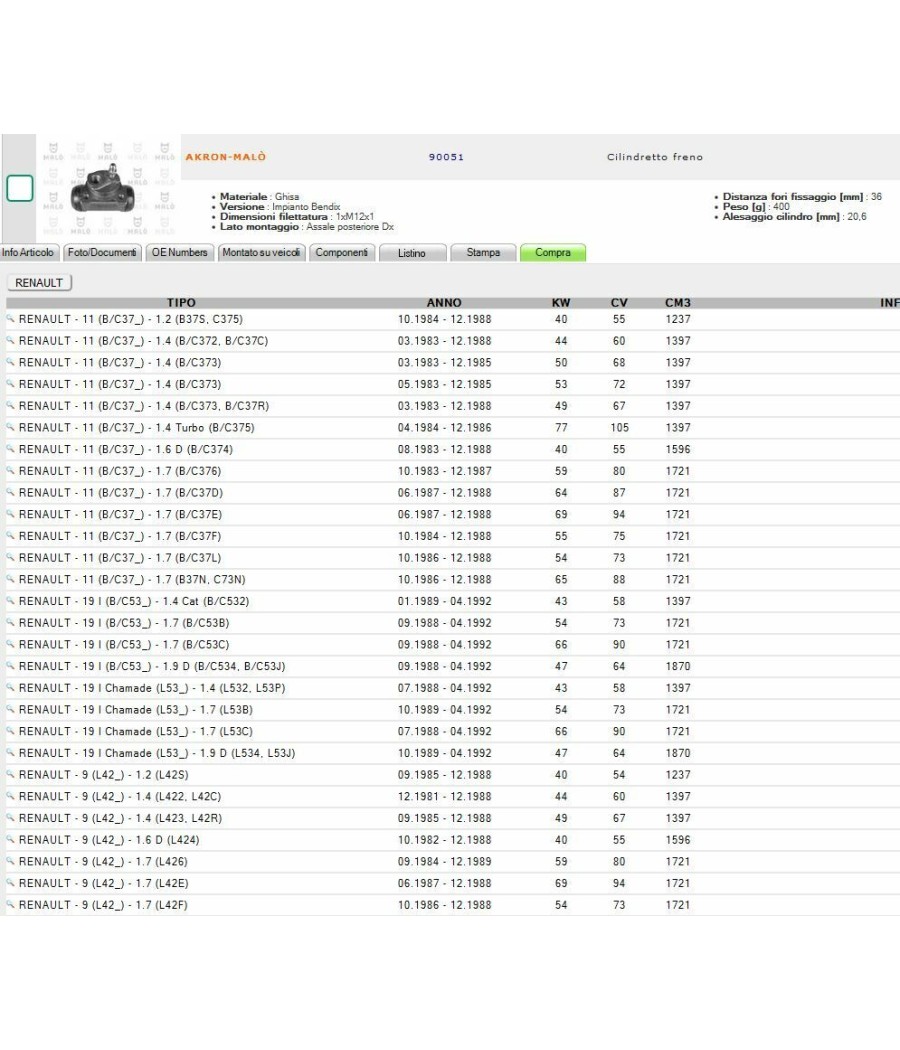Click the Materiale: Ghisa specification
This screenshot has height=1050, width=900.
260,196
